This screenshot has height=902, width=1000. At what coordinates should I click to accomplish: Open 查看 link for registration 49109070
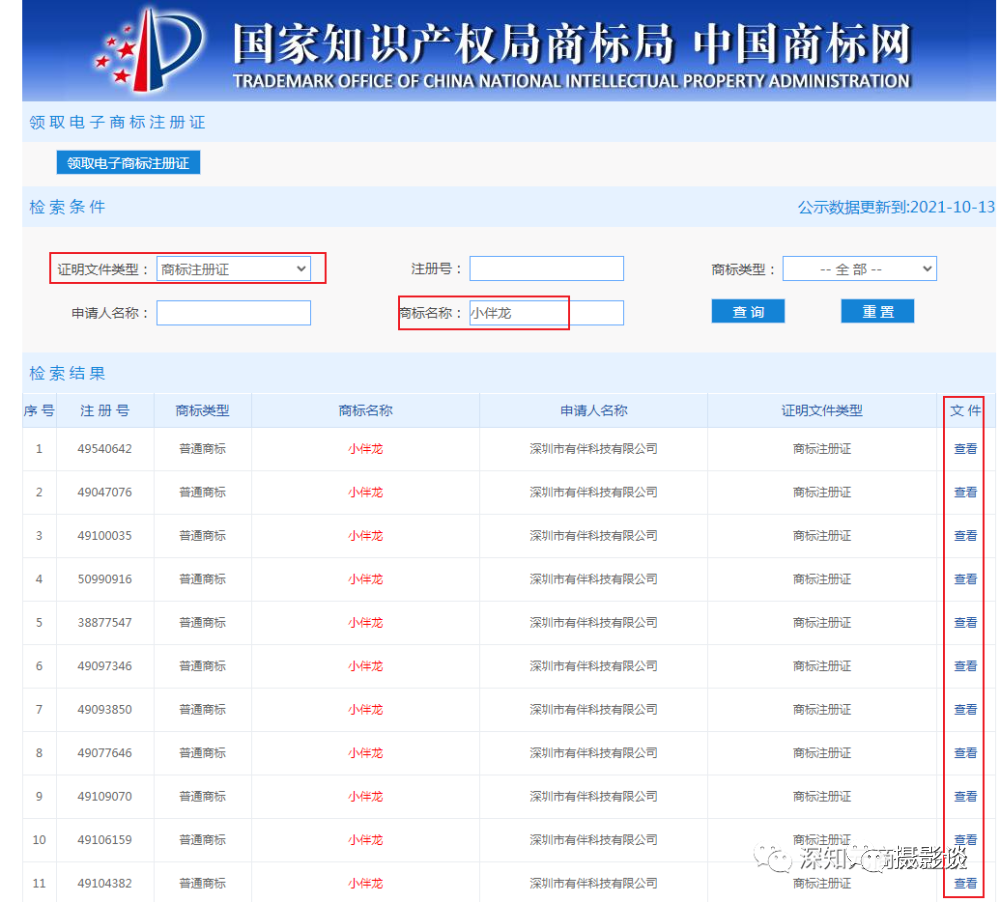pos(965,796)
